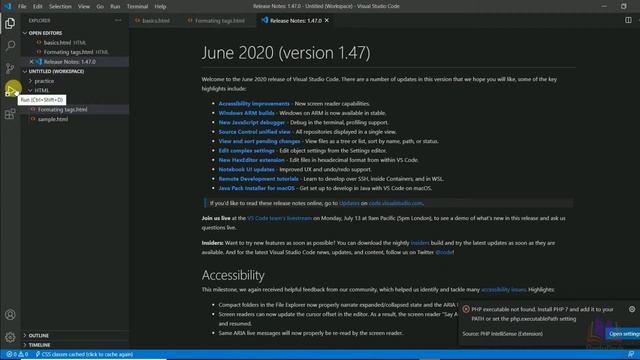
Task: Open the Windows ARM builds link
Action: pos(247,113)
